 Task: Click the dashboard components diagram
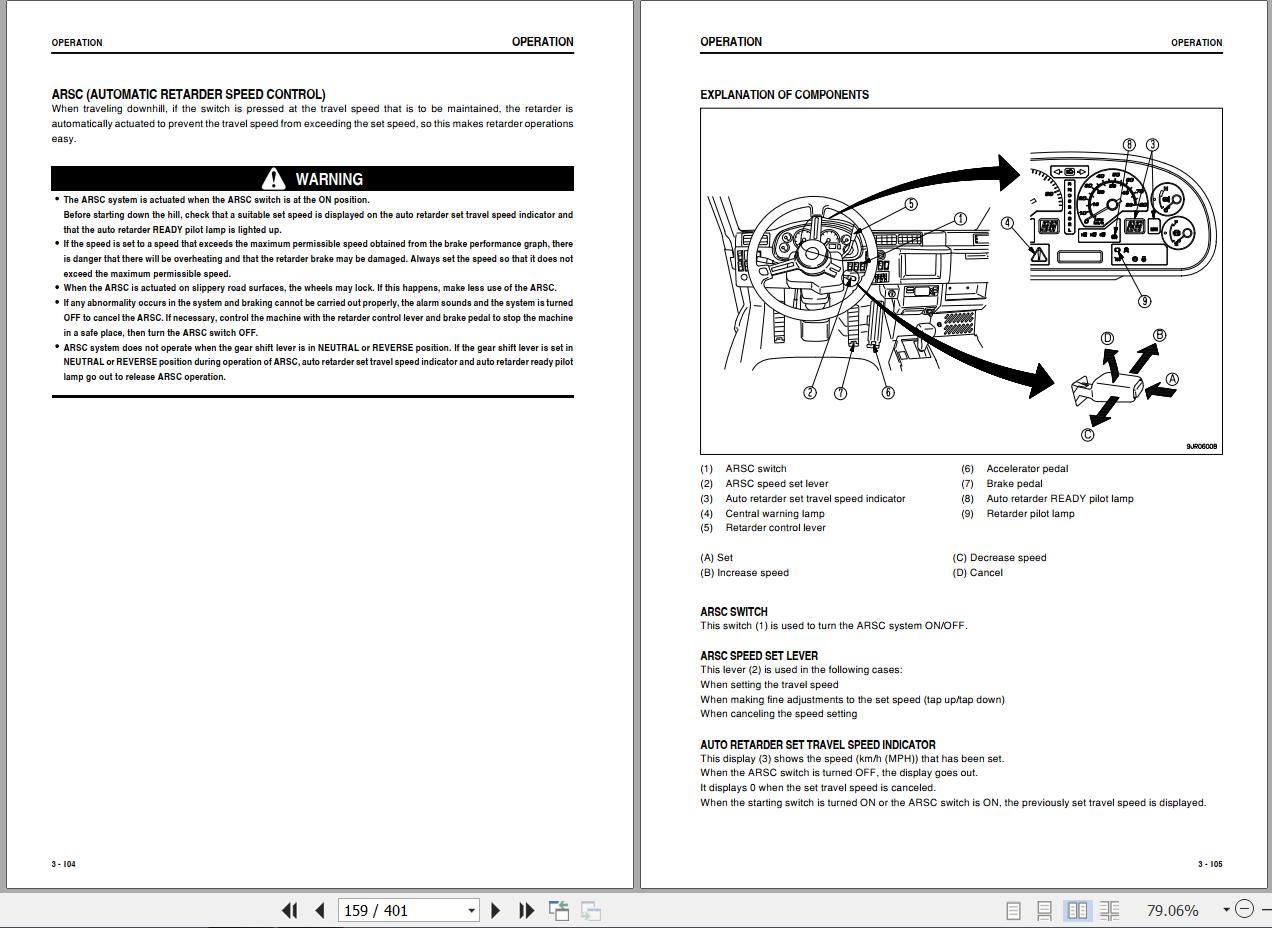click(x=961, y=281)
